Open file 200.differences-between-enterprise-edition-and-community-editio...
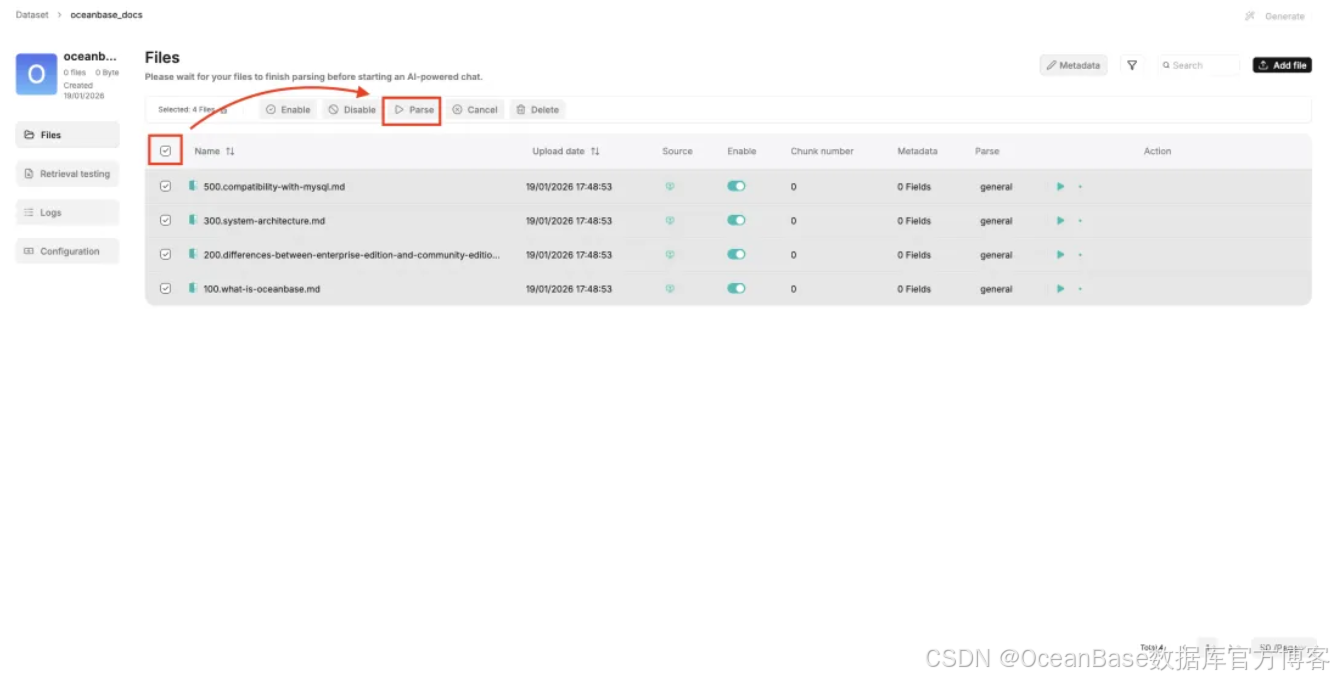The width and height of the screenshot is (1334, 680). (x=352, y=255)
